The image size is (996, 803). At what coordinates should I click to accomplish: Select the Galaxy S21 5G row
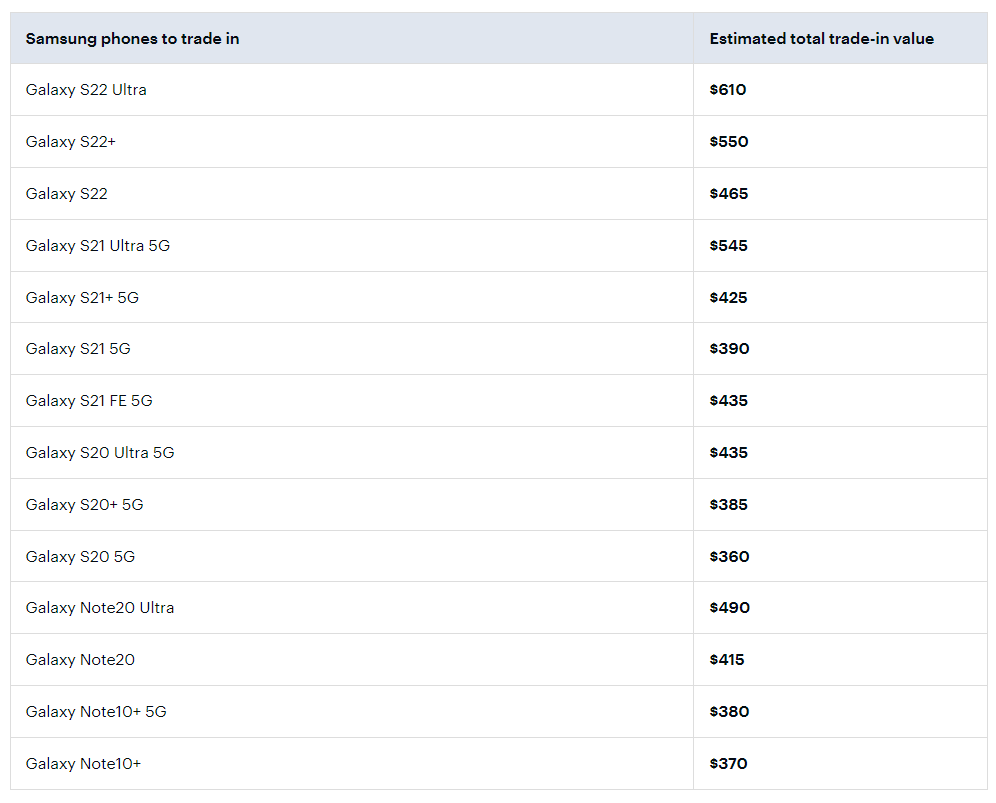pos(499,349)
